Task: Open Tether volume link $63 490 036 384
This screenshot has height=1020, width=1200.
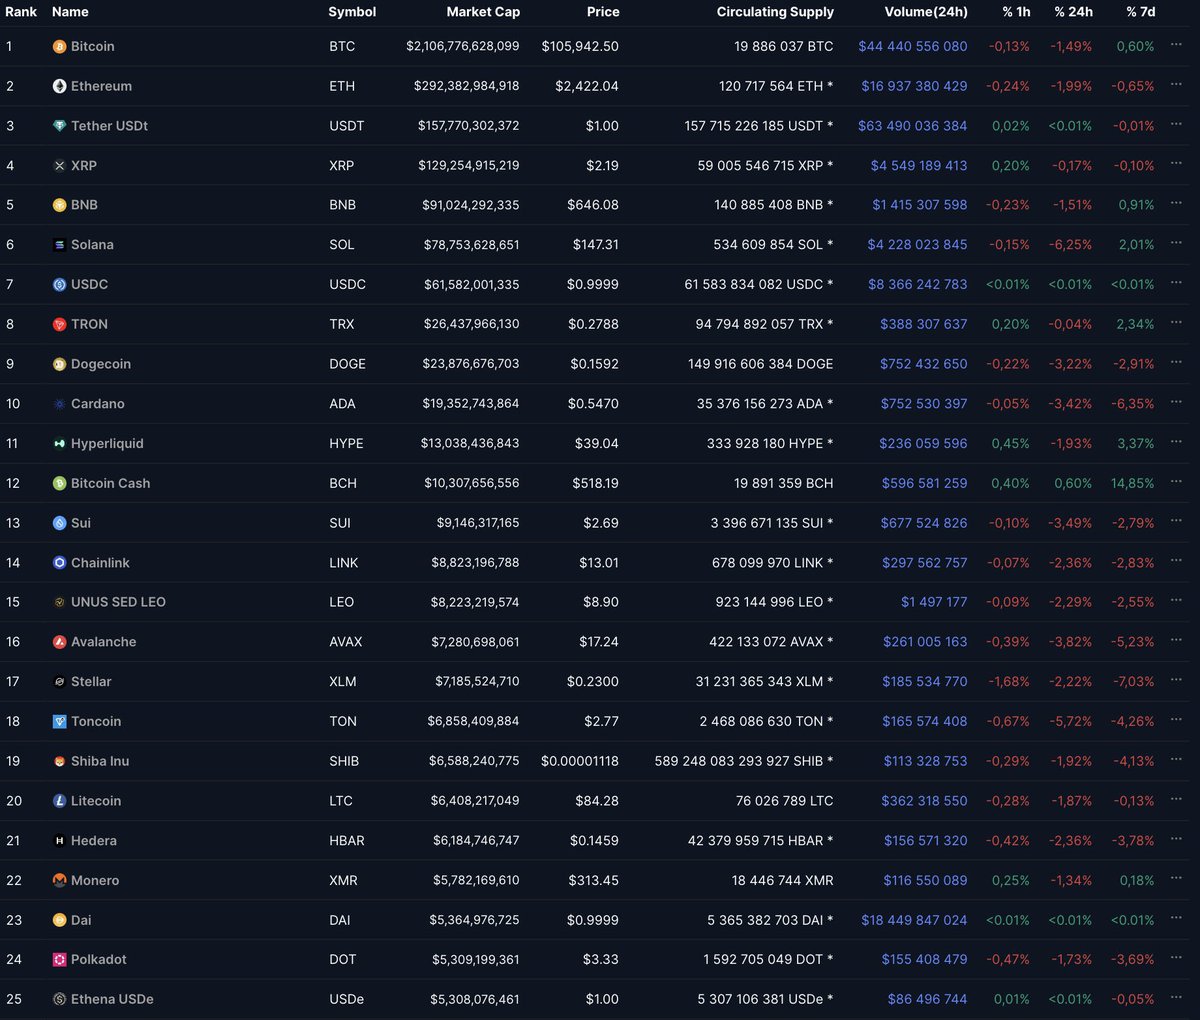Action: tap(913, 126)
